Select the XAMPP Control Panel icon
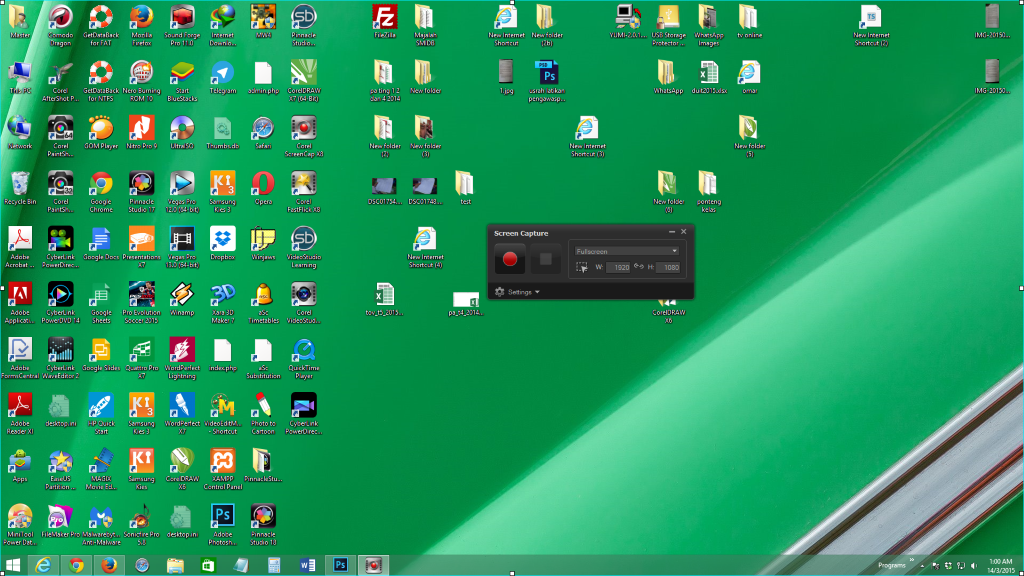Screen dimensions: 1024x576 (x=223, y=468)
